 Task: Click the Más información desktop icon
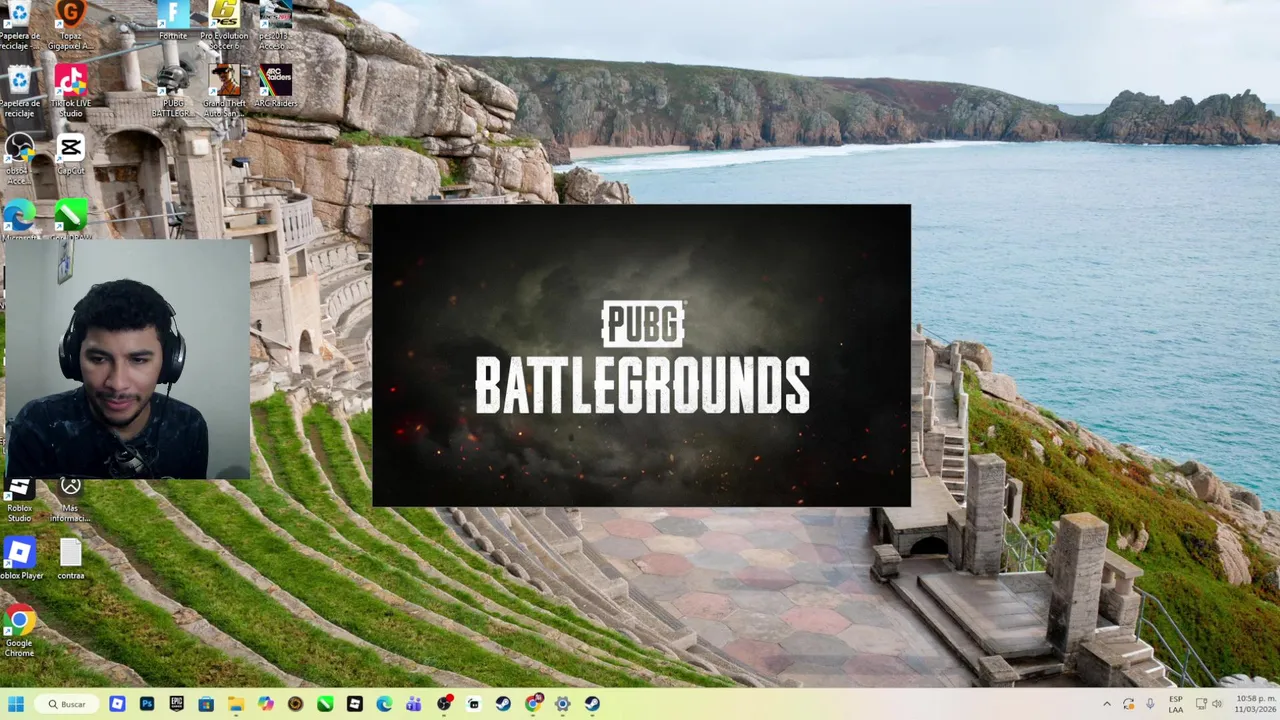[70, 500]
